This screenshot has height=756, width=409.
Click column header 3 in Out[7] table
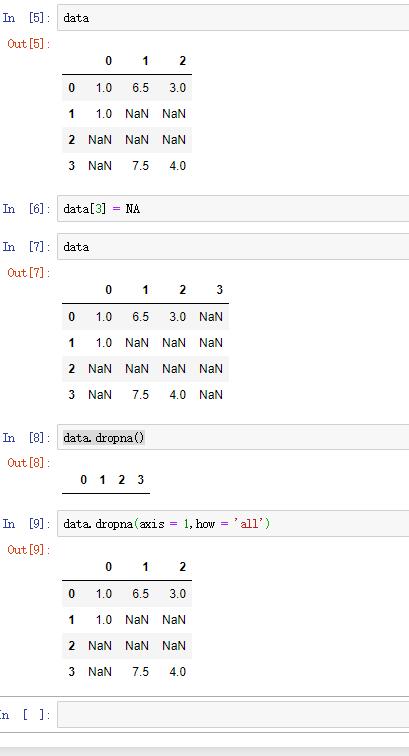coord(219,290)
